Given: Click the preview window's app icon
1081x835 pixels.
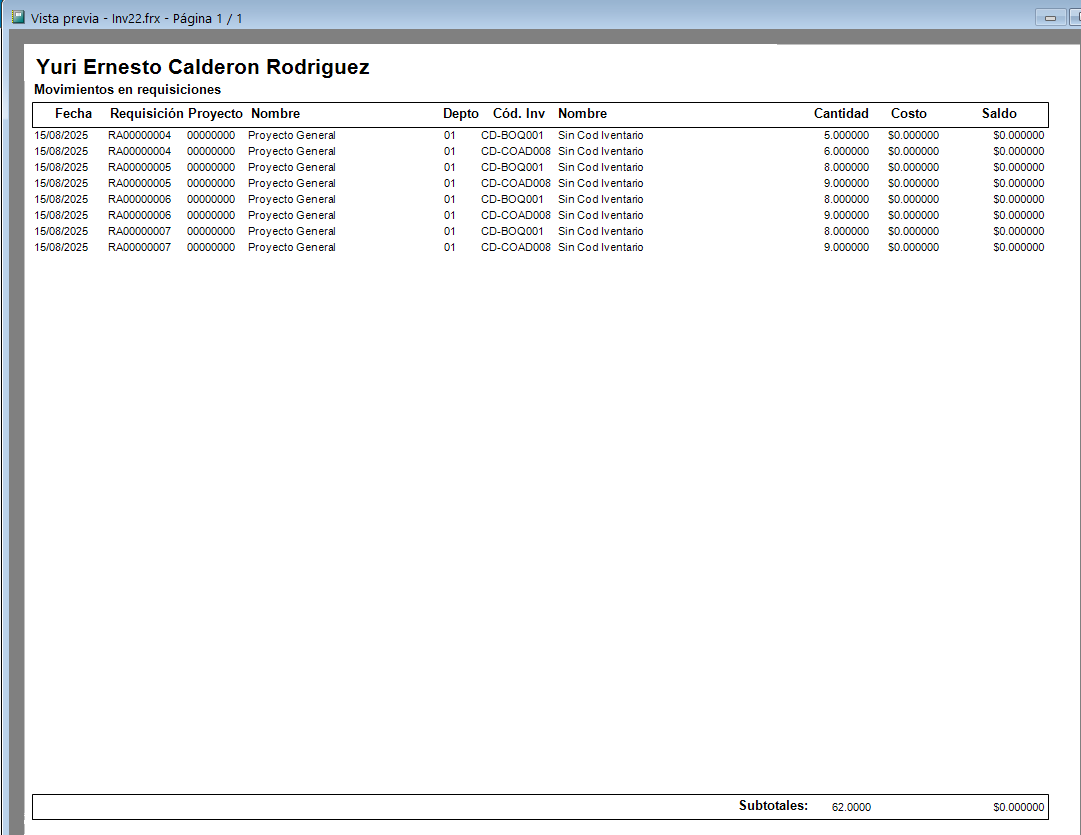Looking at the screenshot, I should pos(19,17).
